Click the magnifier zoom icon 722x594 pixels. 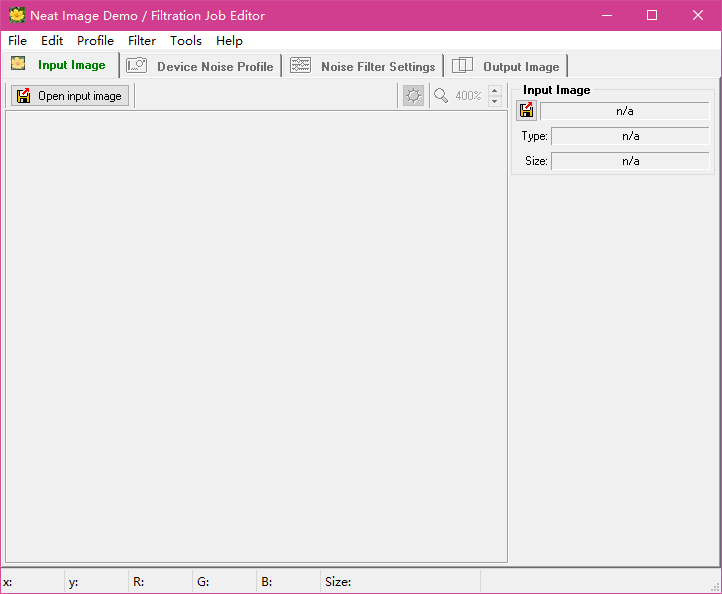pos(441,96)
